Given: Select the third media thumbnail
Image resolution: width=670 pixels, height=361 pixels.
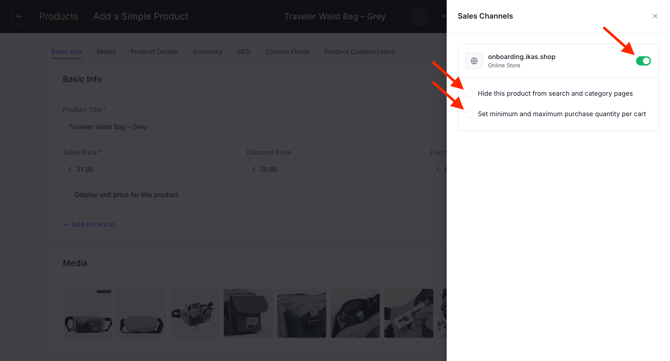Looking at the screenshot, I should [x=195, y=314].
